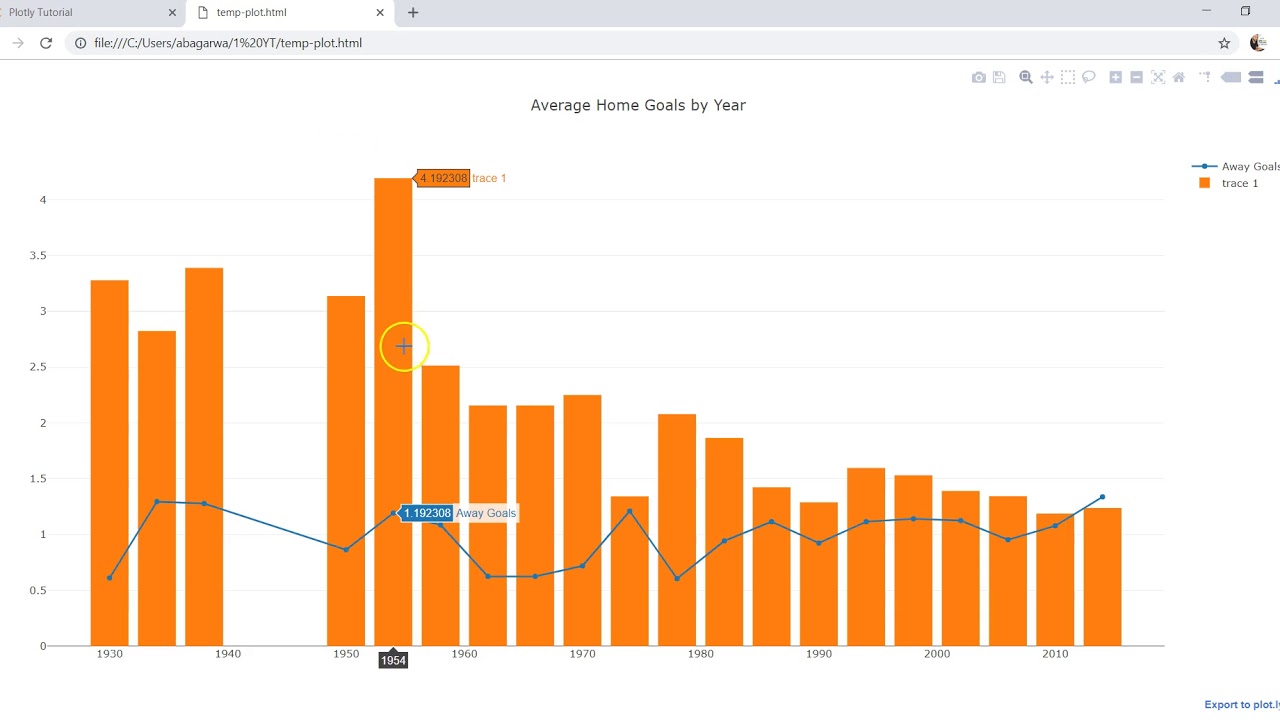Click the save and edit disk icon
The height and width of the screenshot is (720, 1280).
click(999, 78)
